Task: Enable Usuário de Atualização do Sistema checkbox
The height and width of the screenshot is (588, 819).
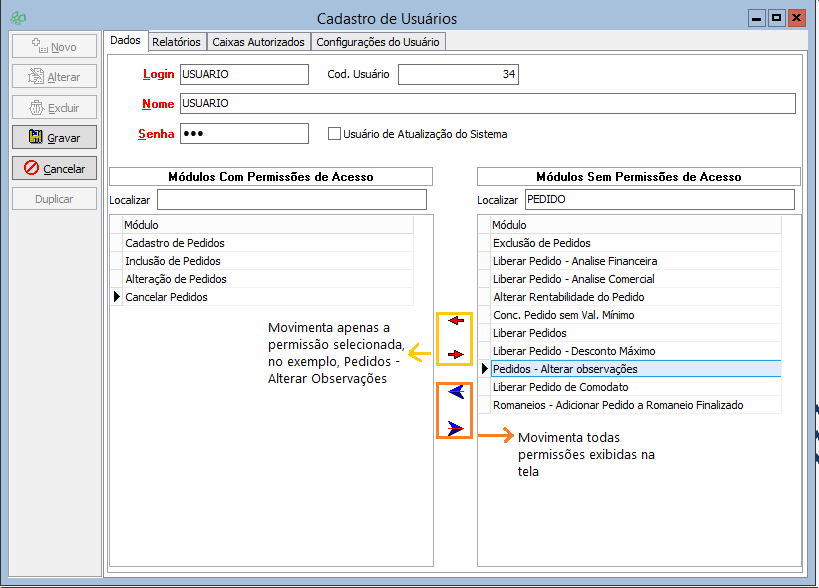Action: click(x=335, y=134)
